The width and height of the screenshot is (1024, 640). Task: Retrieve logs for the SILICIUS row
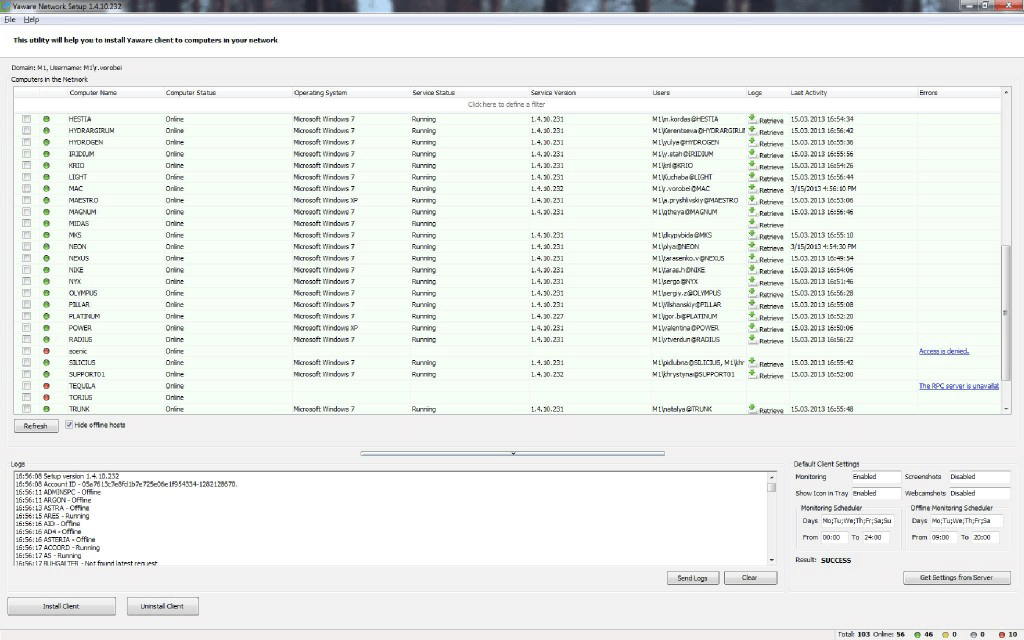tap(765, 363)
